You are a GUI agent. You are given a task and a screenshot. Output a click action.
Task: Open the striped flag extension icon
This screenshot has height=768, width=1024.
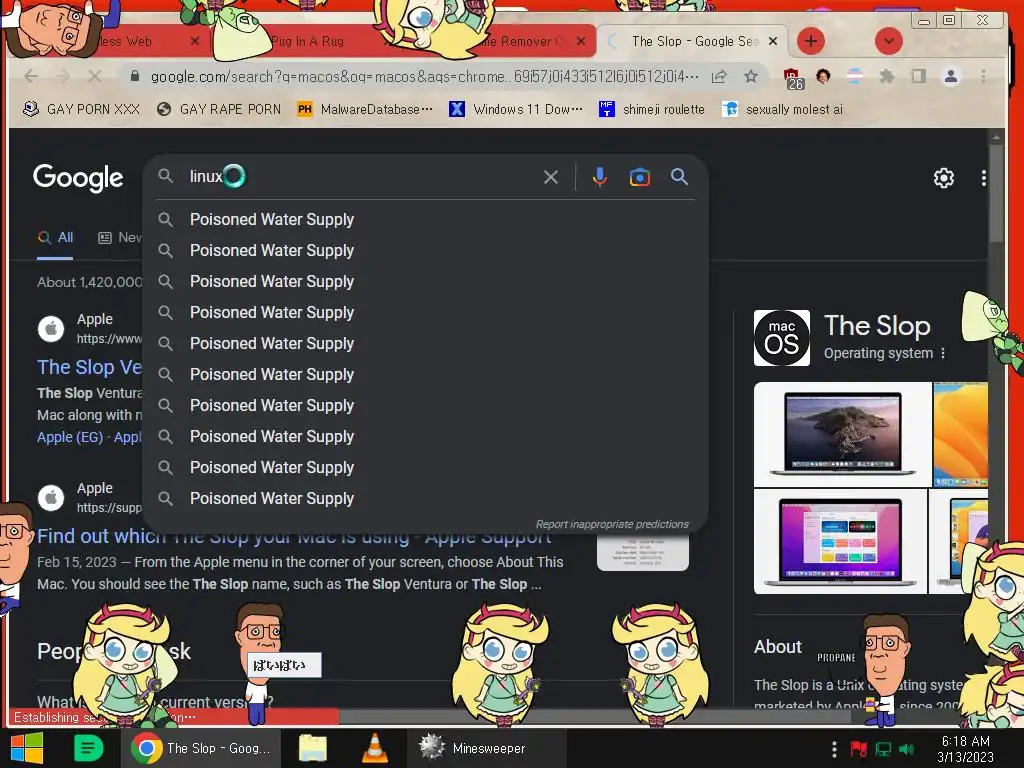click(x=855, y=76)
